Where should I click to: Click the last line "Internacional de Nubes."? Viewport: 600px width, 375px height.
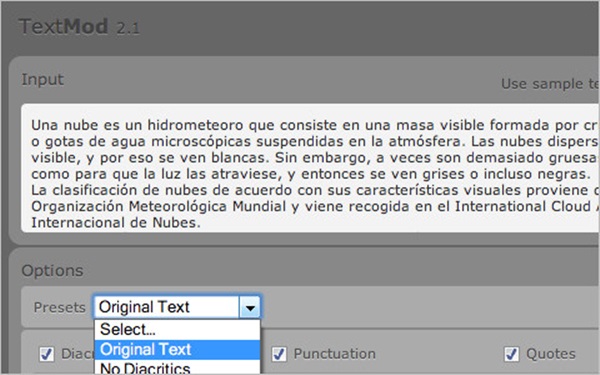pos(116,222)
